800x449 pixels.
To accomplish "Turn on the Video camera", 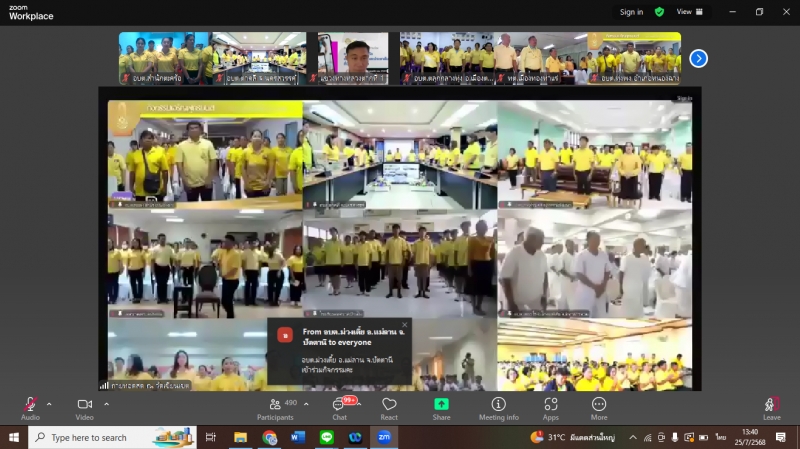I will (85, 408).
